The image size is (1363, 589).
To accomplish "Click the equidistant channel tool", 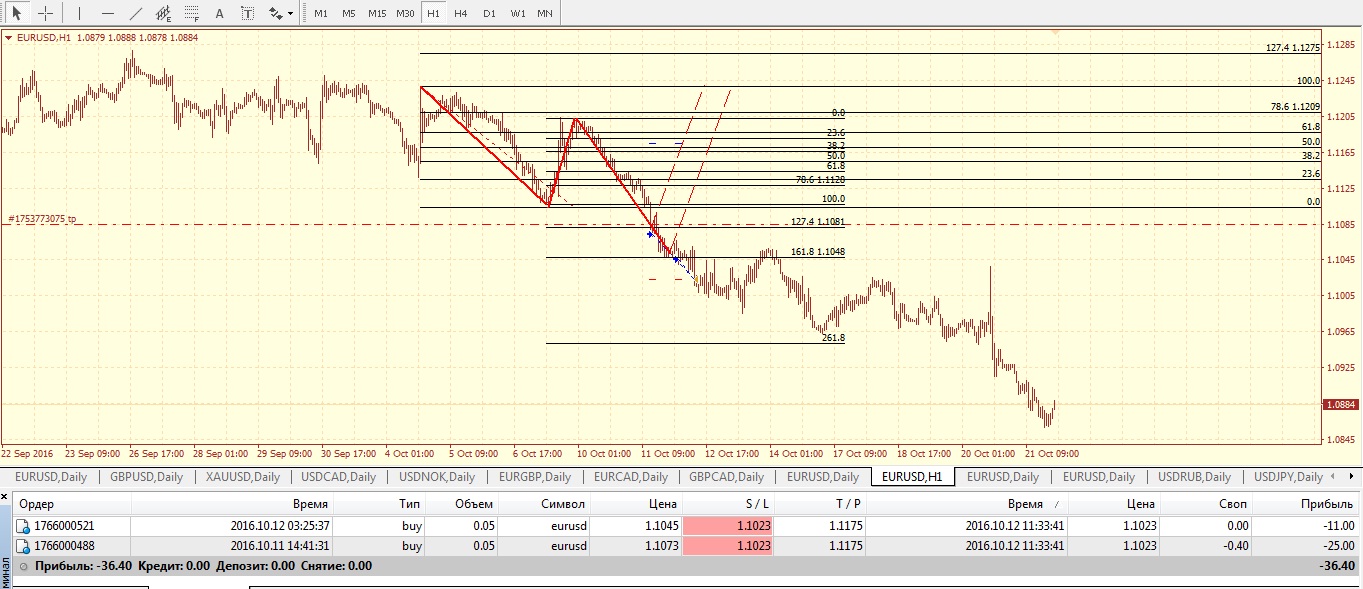I will [x=163, y=14].
